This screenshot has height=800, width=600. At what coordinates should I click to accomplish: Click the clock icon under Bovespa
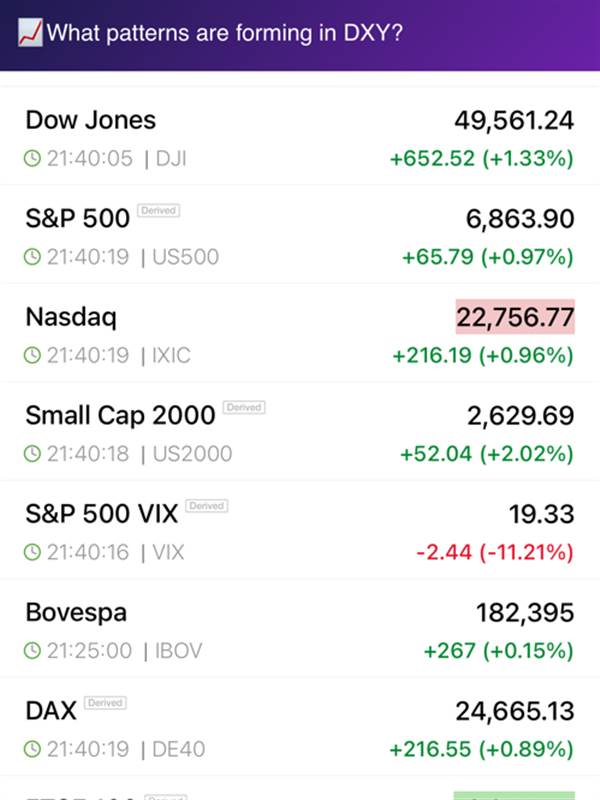33,651
